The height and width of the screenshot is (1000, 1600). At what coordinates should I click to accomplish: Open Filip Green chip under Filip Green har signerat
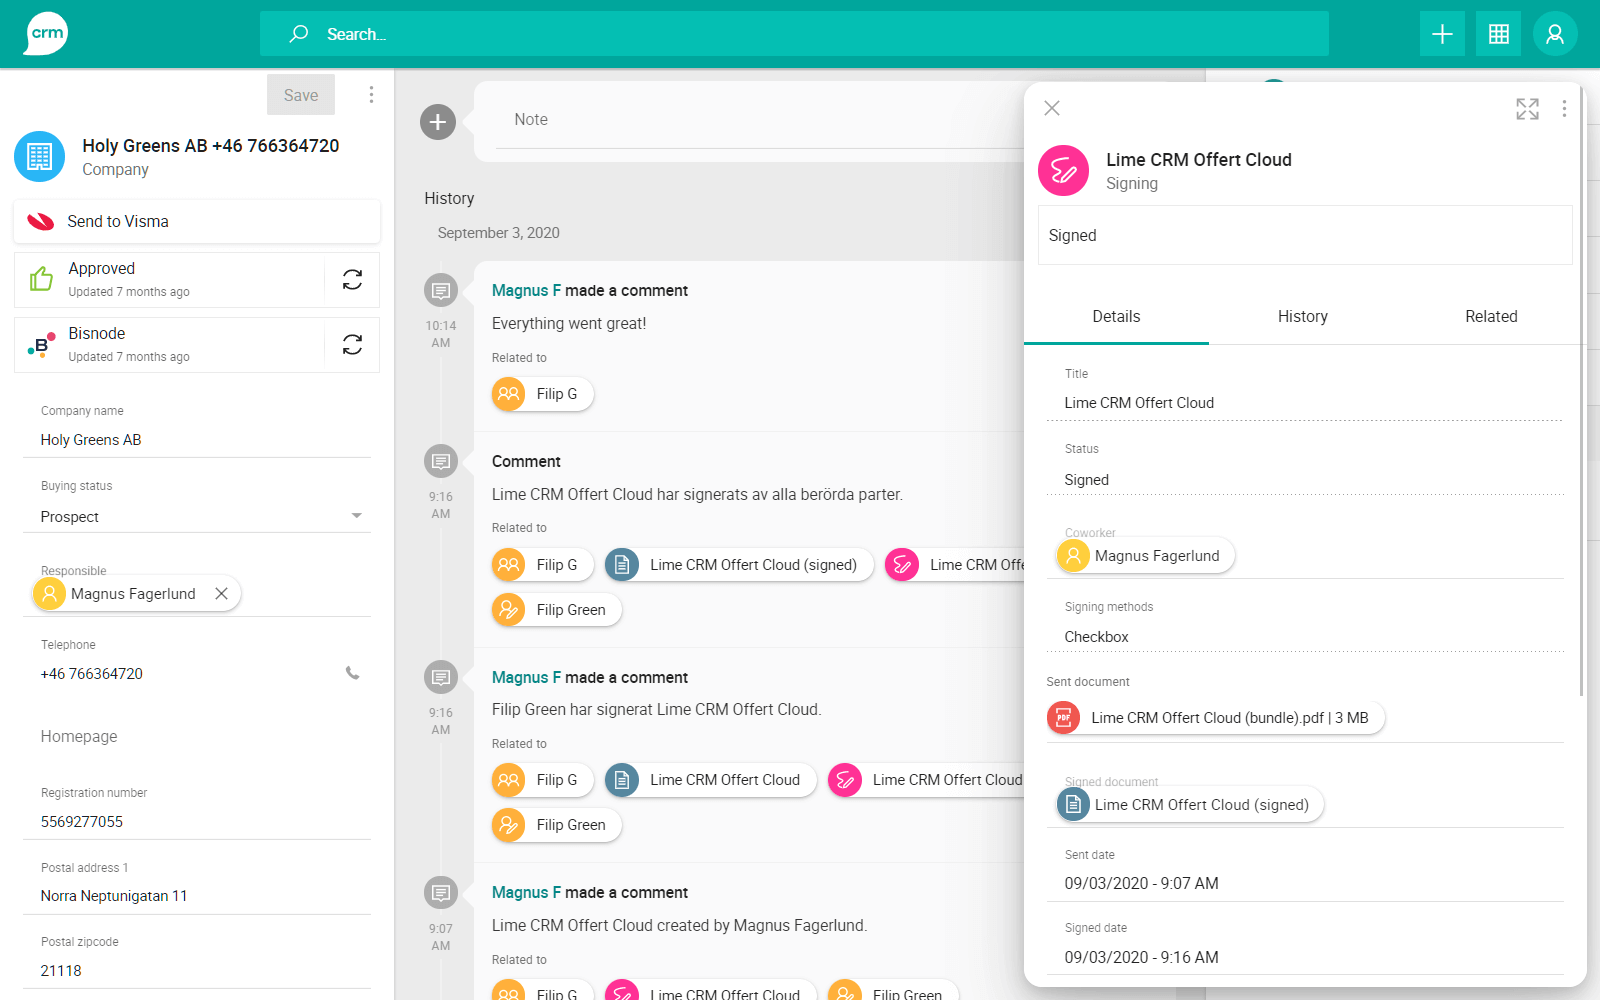(557, 825)
